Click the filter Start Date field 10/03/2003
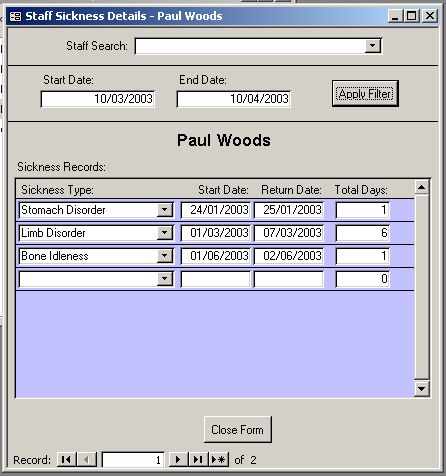The image size is (446, 476). coord(98,99)
